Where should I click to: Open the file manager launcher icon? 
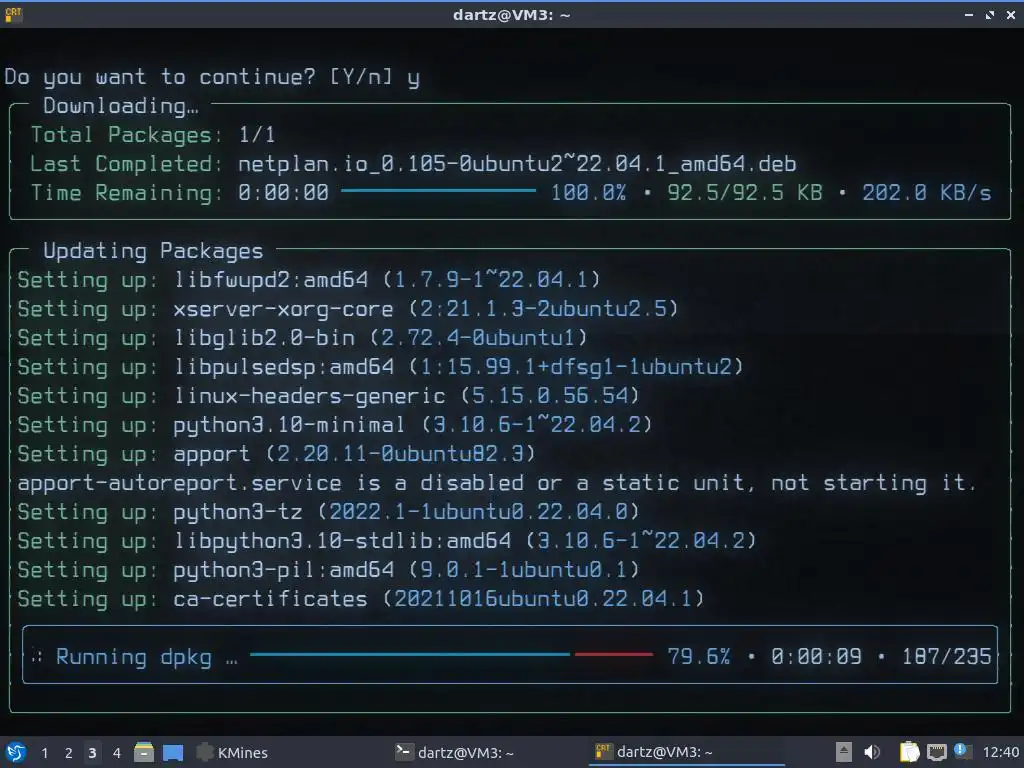144,752
